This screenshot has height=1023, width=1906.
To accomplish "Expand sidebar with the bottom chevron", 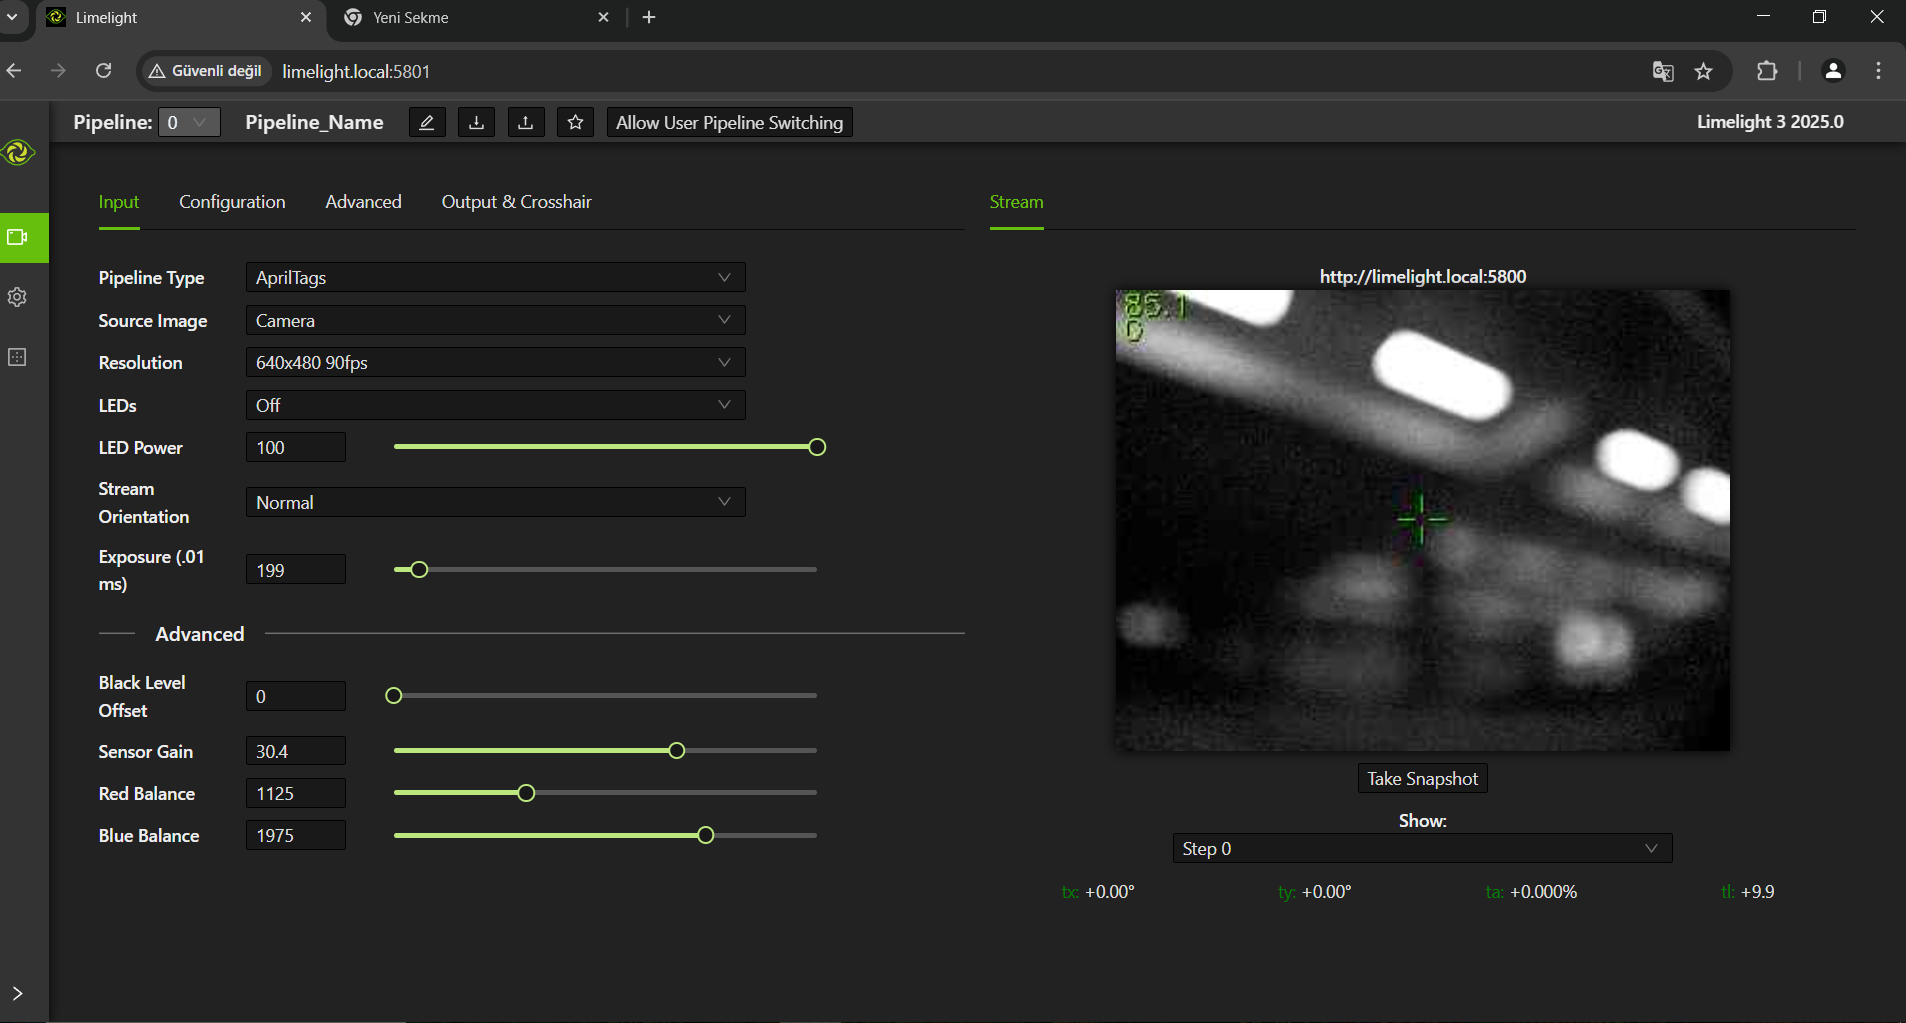I will click(x=17, y=993).
